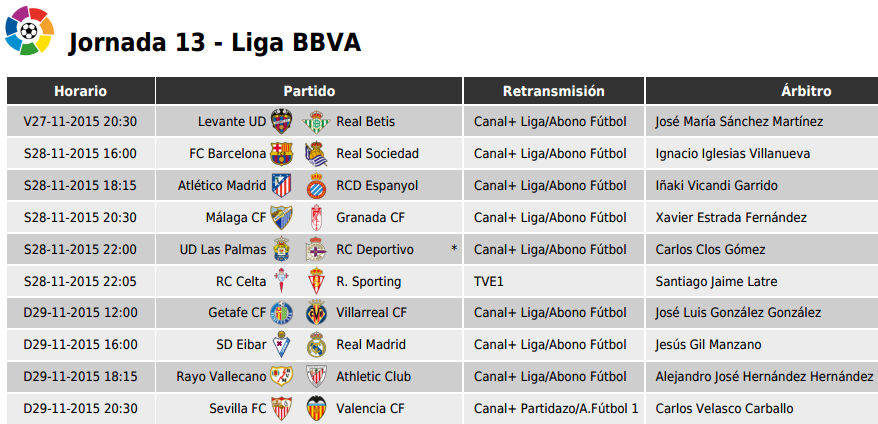Click the La Liga logo icon
Viewport: 878px width, 424px height.
tap(30, 30)
